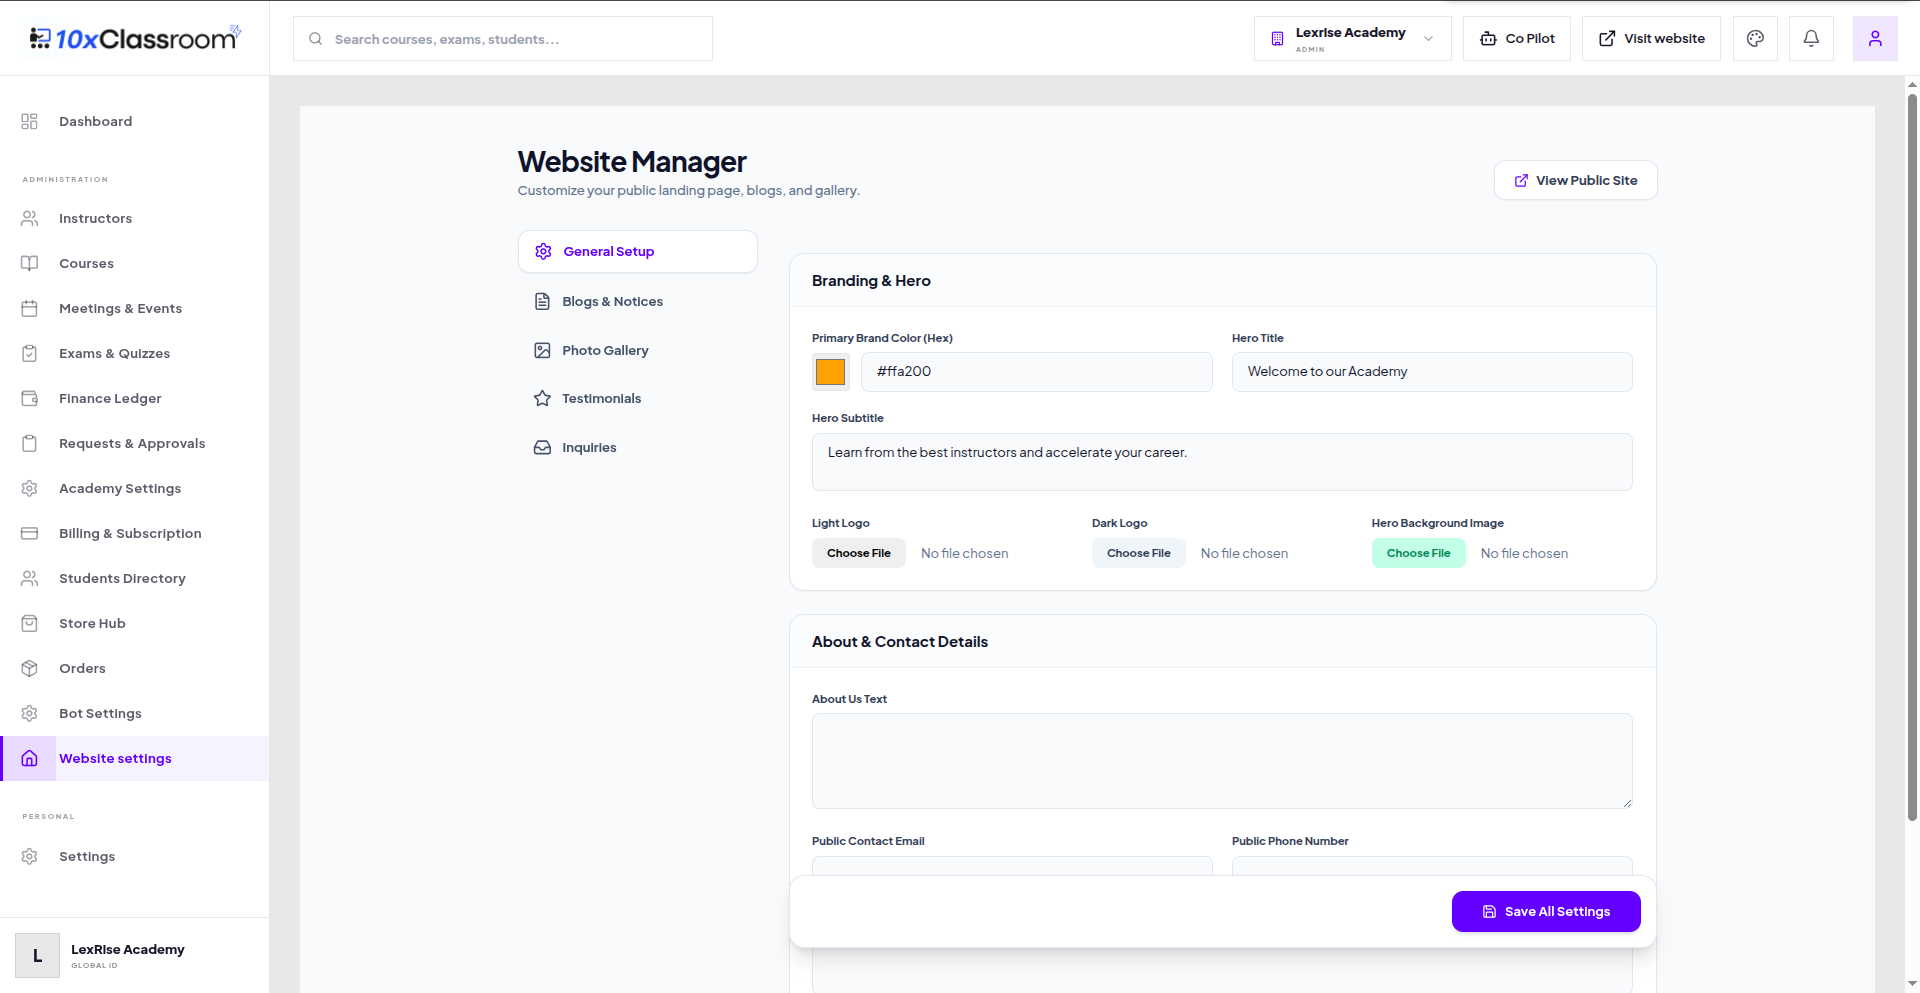This screenshot has height=993, width=1920.
Task: Click the View Public Site link
Action: (1575, 180)
